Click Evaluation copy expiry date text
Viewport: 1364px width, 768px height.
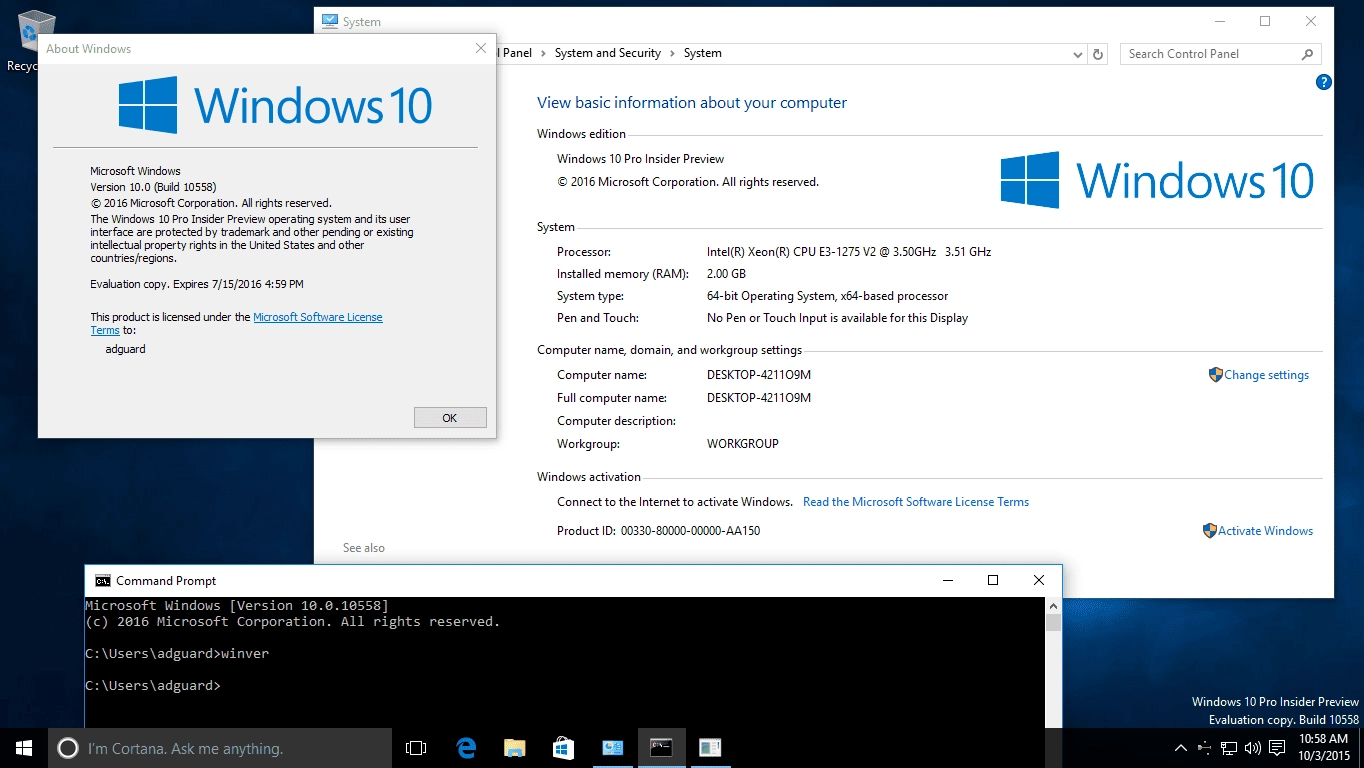(197, 284)
